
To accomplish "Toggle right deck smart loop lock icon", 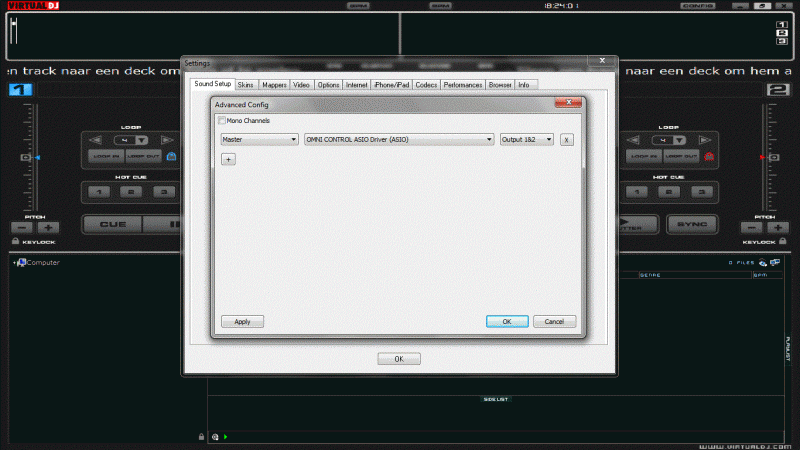I will pyautogui.click(x=709, y=156).
